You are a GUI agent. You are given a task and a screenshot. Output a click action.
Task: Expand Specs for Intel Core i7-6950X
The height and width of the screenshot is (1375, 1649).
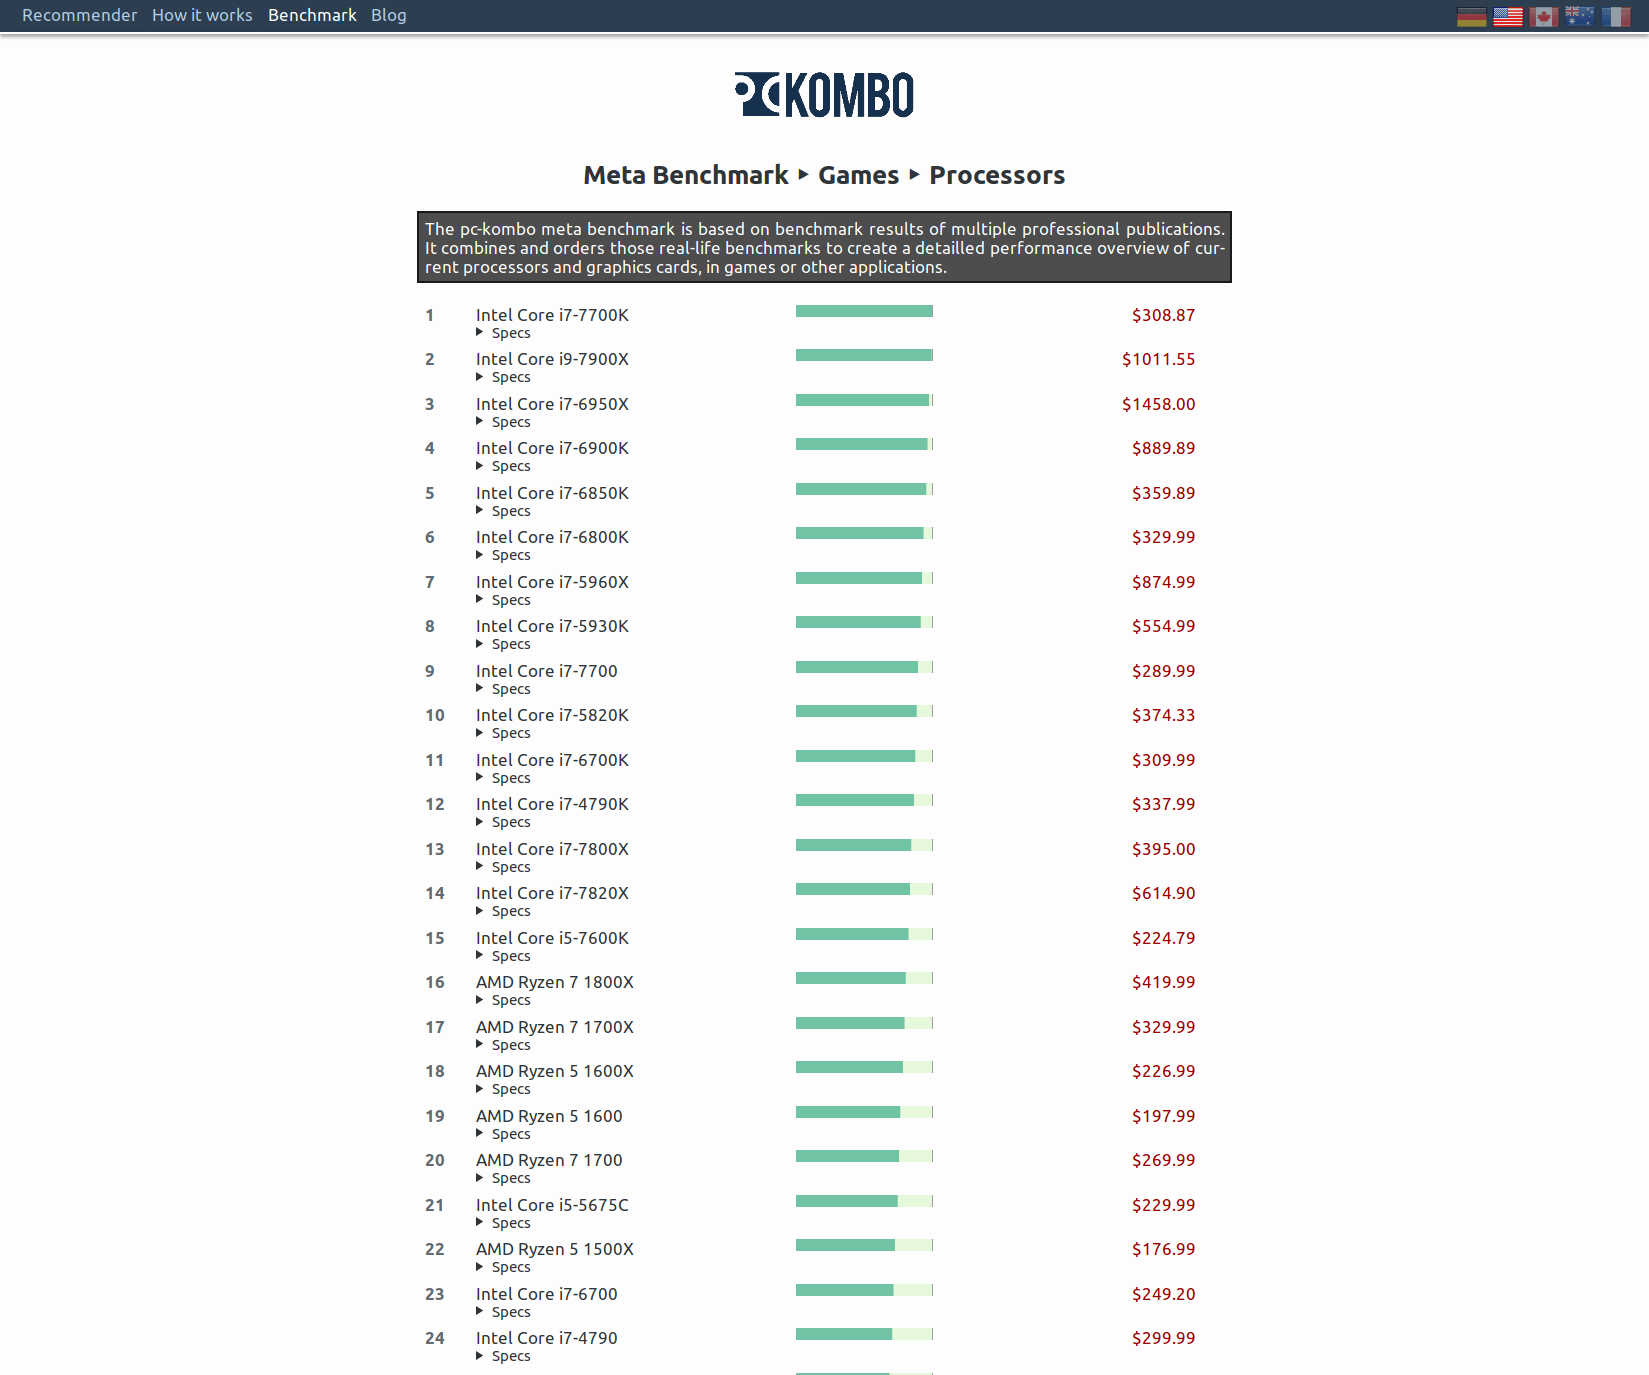pos(503,422)
